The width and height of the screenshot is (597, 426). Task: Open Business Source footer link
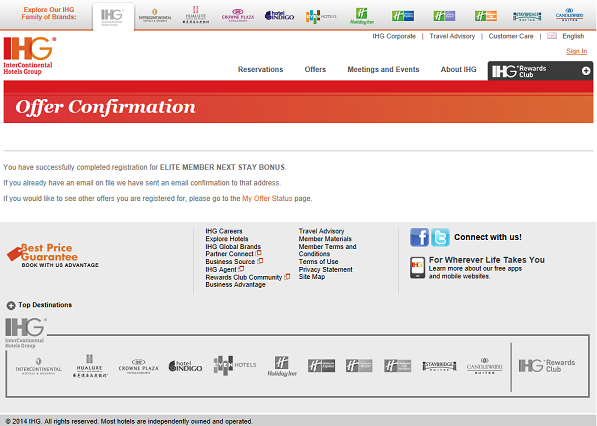pyautogui.click(x=230, y=262)
